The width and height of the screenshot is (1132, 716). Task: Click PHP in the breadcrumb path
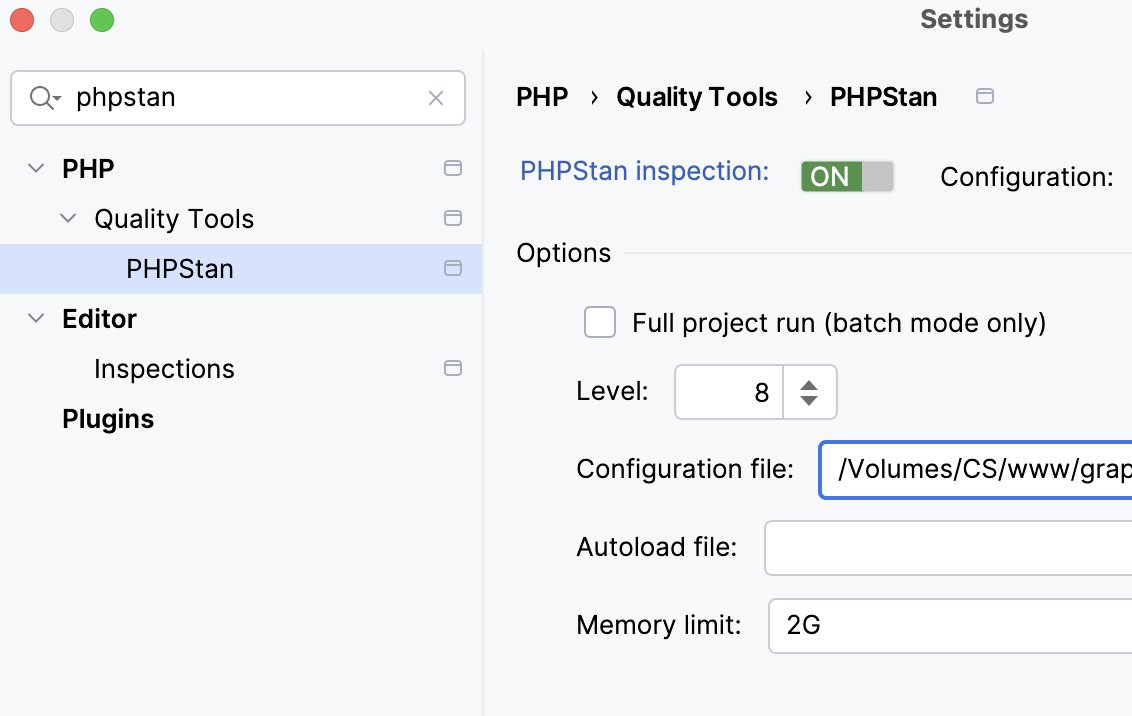click(542, 97)
